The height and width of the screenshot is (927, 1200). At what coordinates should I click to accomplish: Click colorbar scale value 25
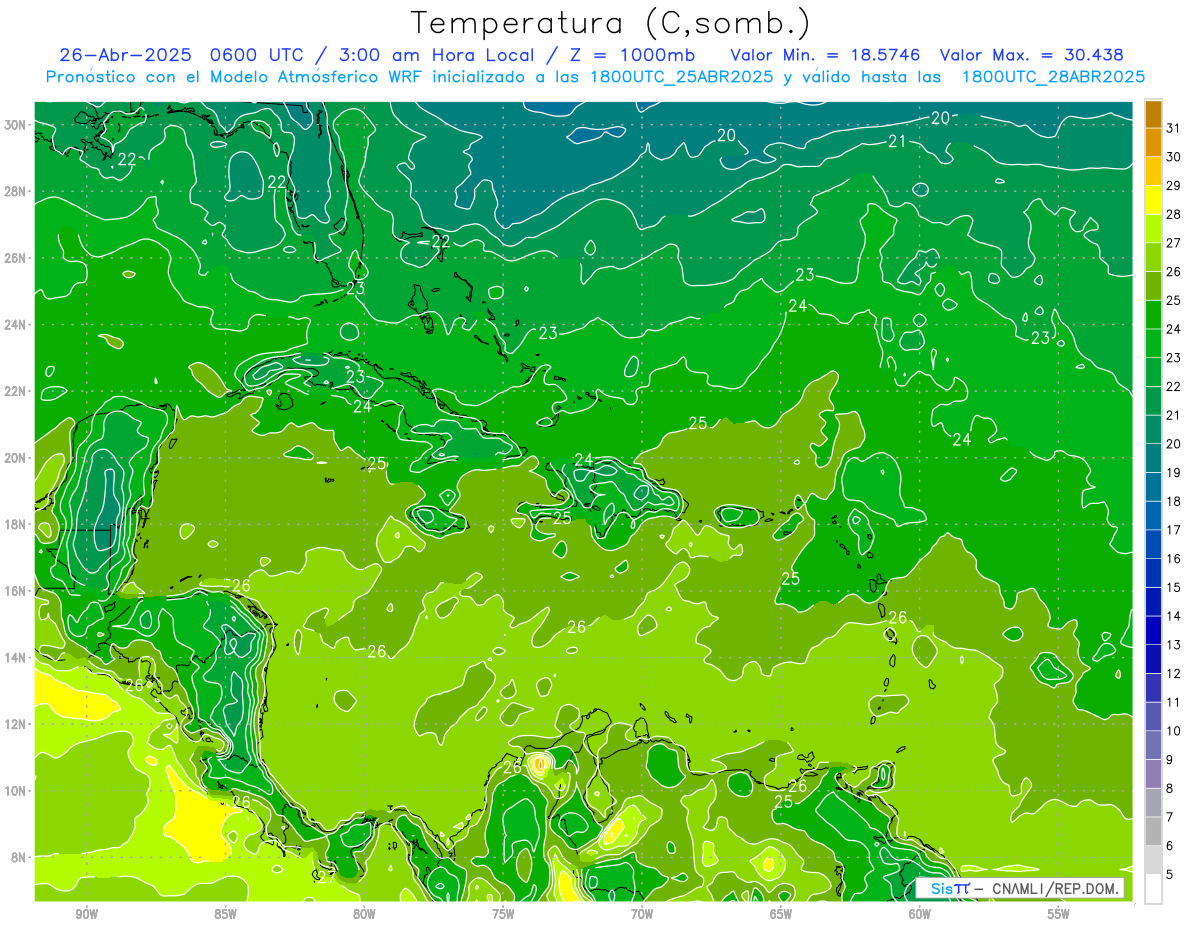tap(1173, 300)
